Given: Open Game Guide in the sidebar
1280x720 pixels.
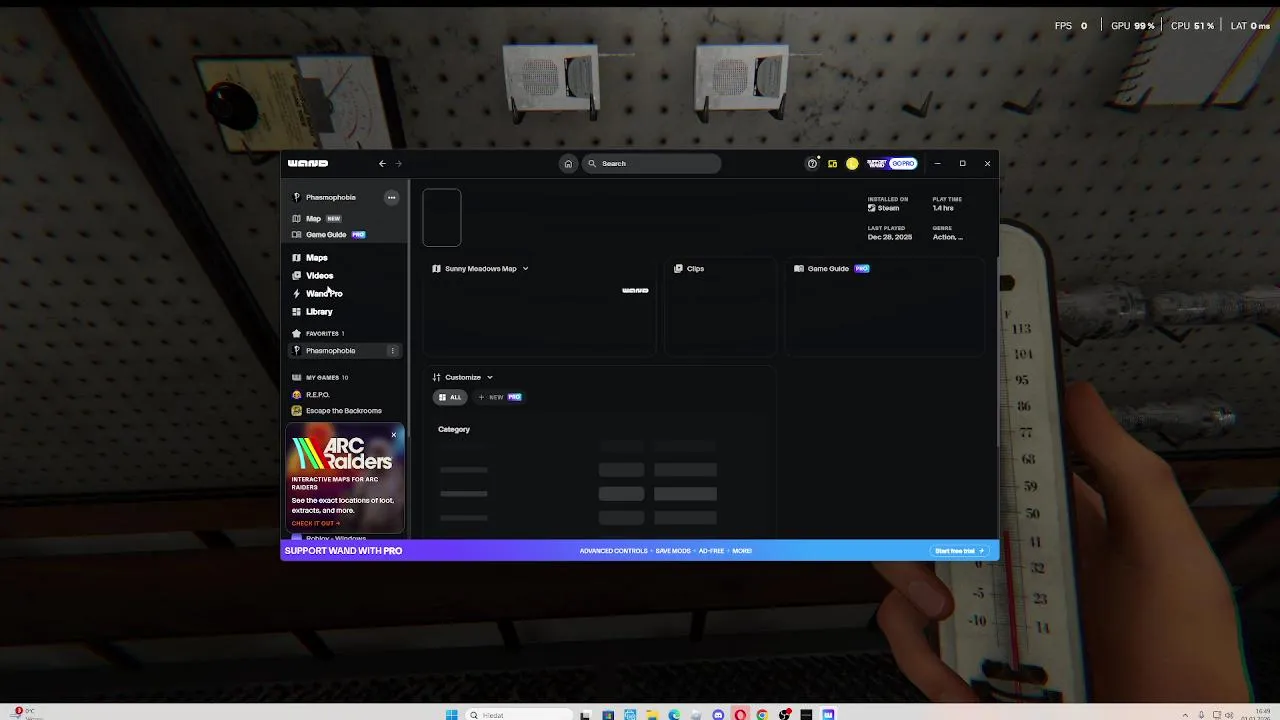Looking at the screenshot, I should 328,235.
